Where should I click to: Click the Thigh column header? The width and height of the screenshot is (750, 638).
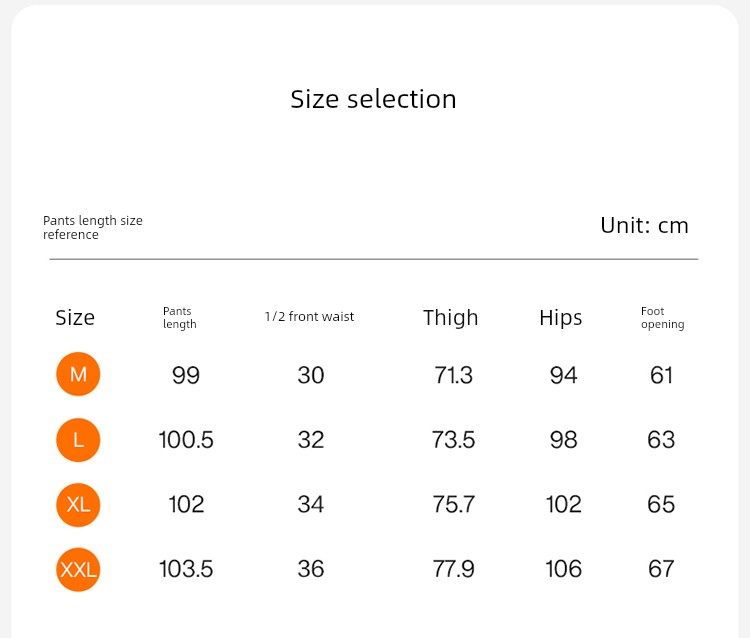coord(450,318)
